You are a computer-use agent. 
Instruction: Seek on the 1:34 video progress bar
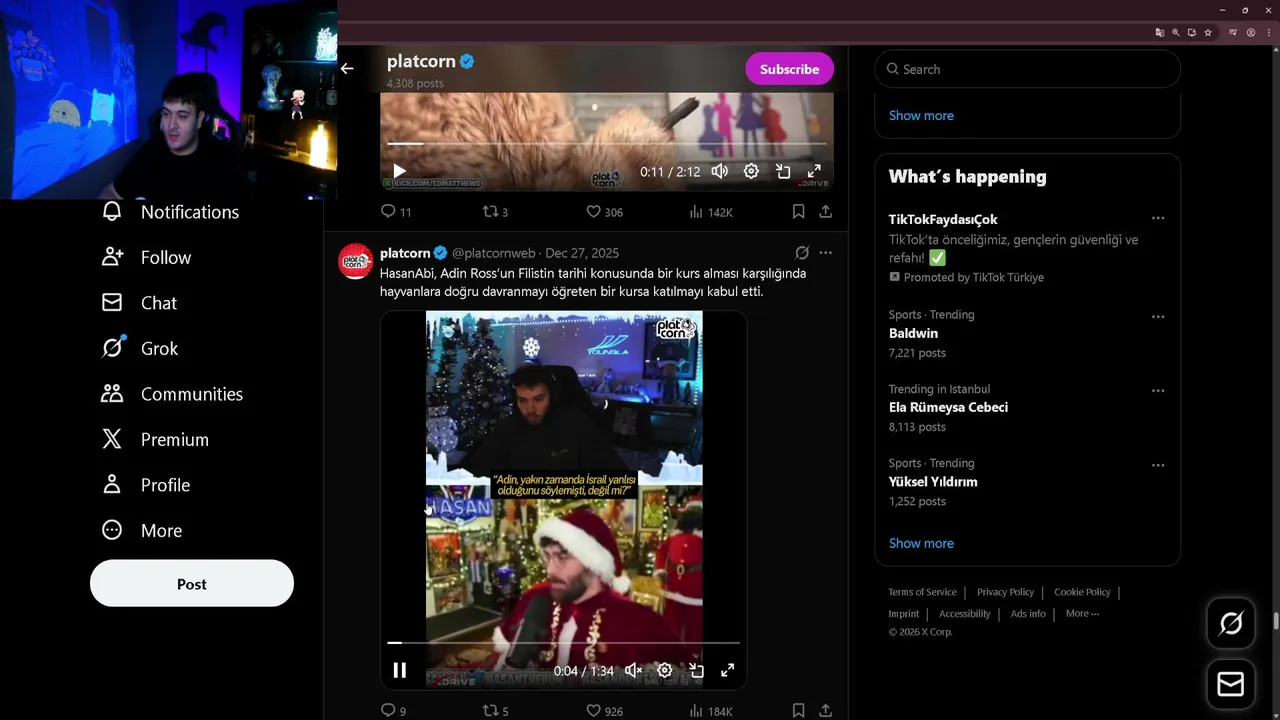pyautogui.click(x=564, y=643)
